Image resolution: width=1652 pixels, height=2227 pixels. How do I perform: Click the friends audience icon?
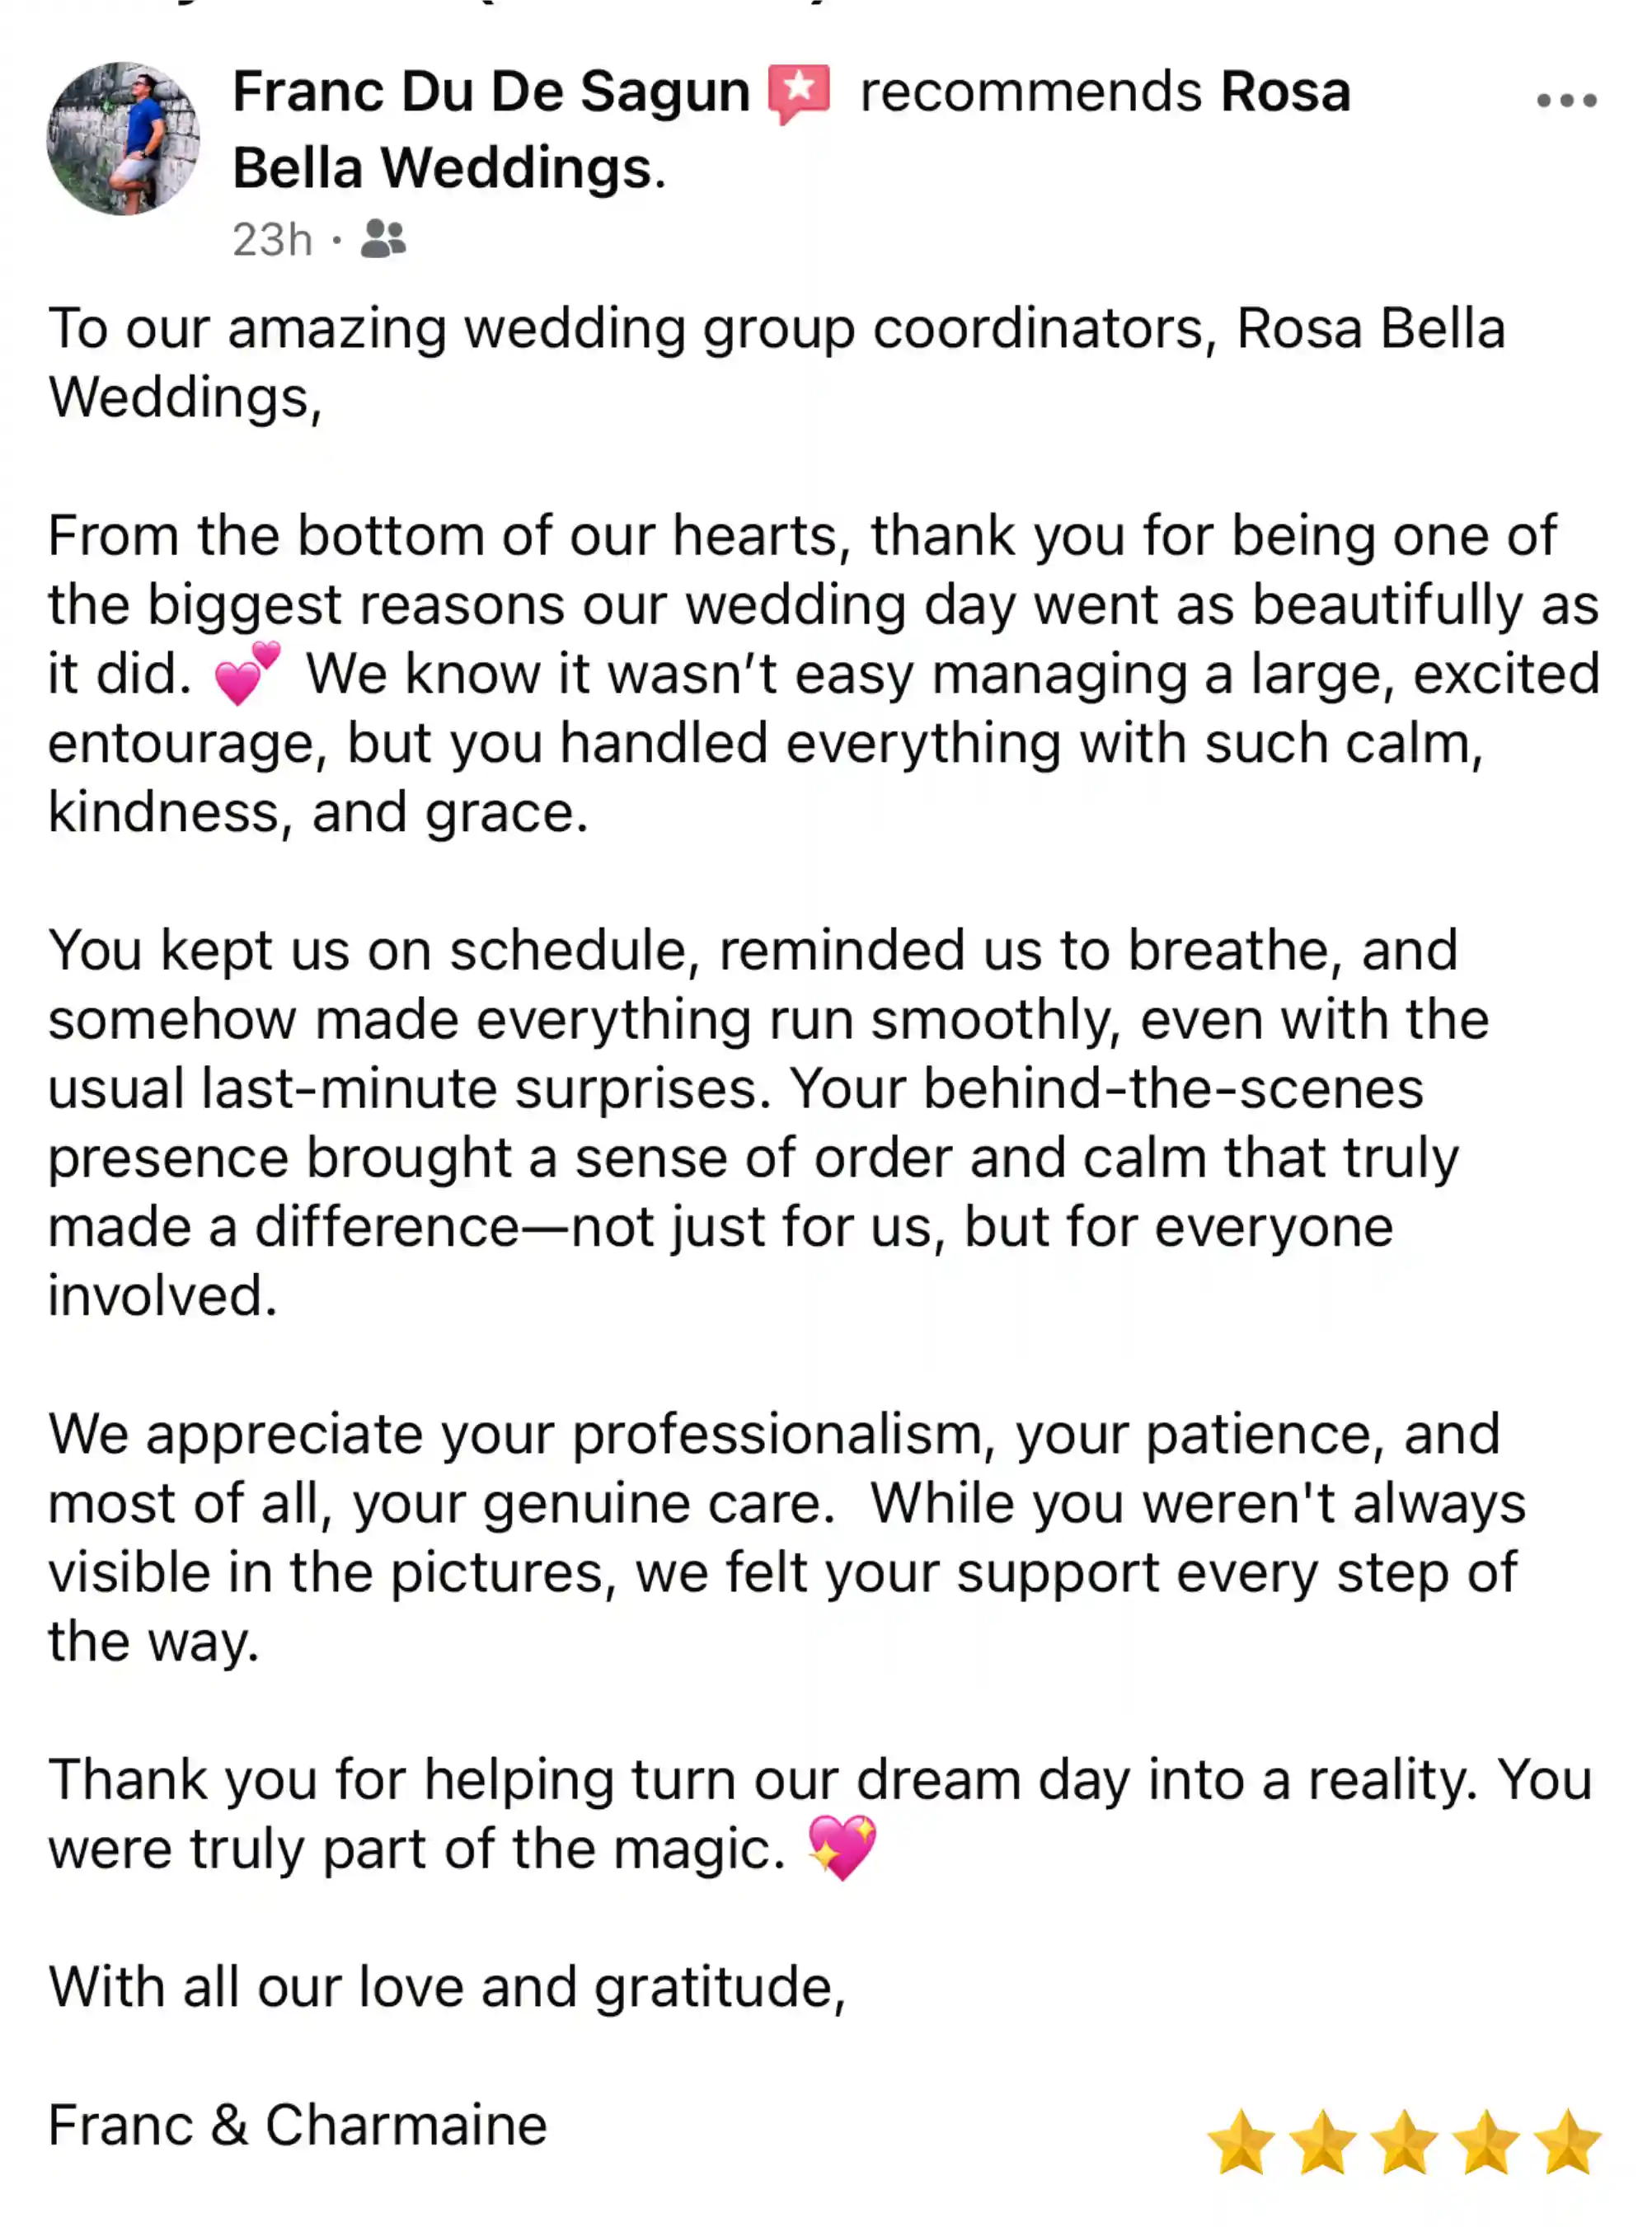[x=383, y=239]
